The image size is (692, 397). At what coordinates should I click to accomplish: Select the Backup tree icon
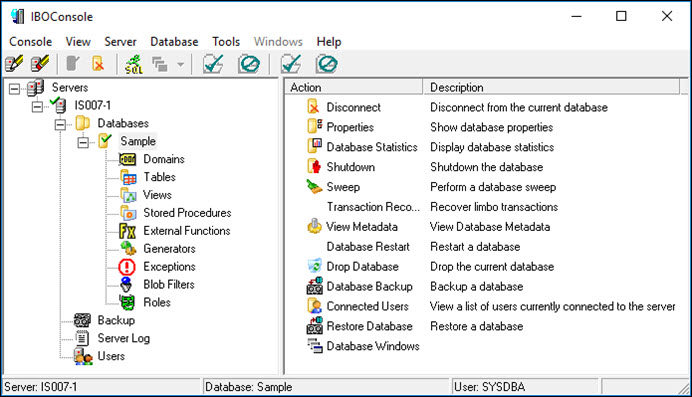tap(82, 320)
